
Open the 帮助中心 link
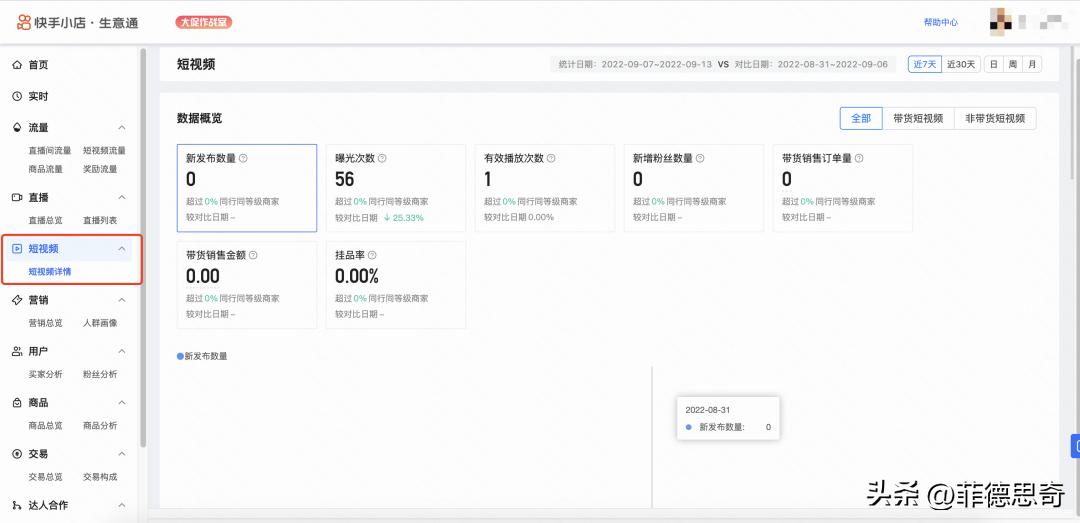[941, 23]
